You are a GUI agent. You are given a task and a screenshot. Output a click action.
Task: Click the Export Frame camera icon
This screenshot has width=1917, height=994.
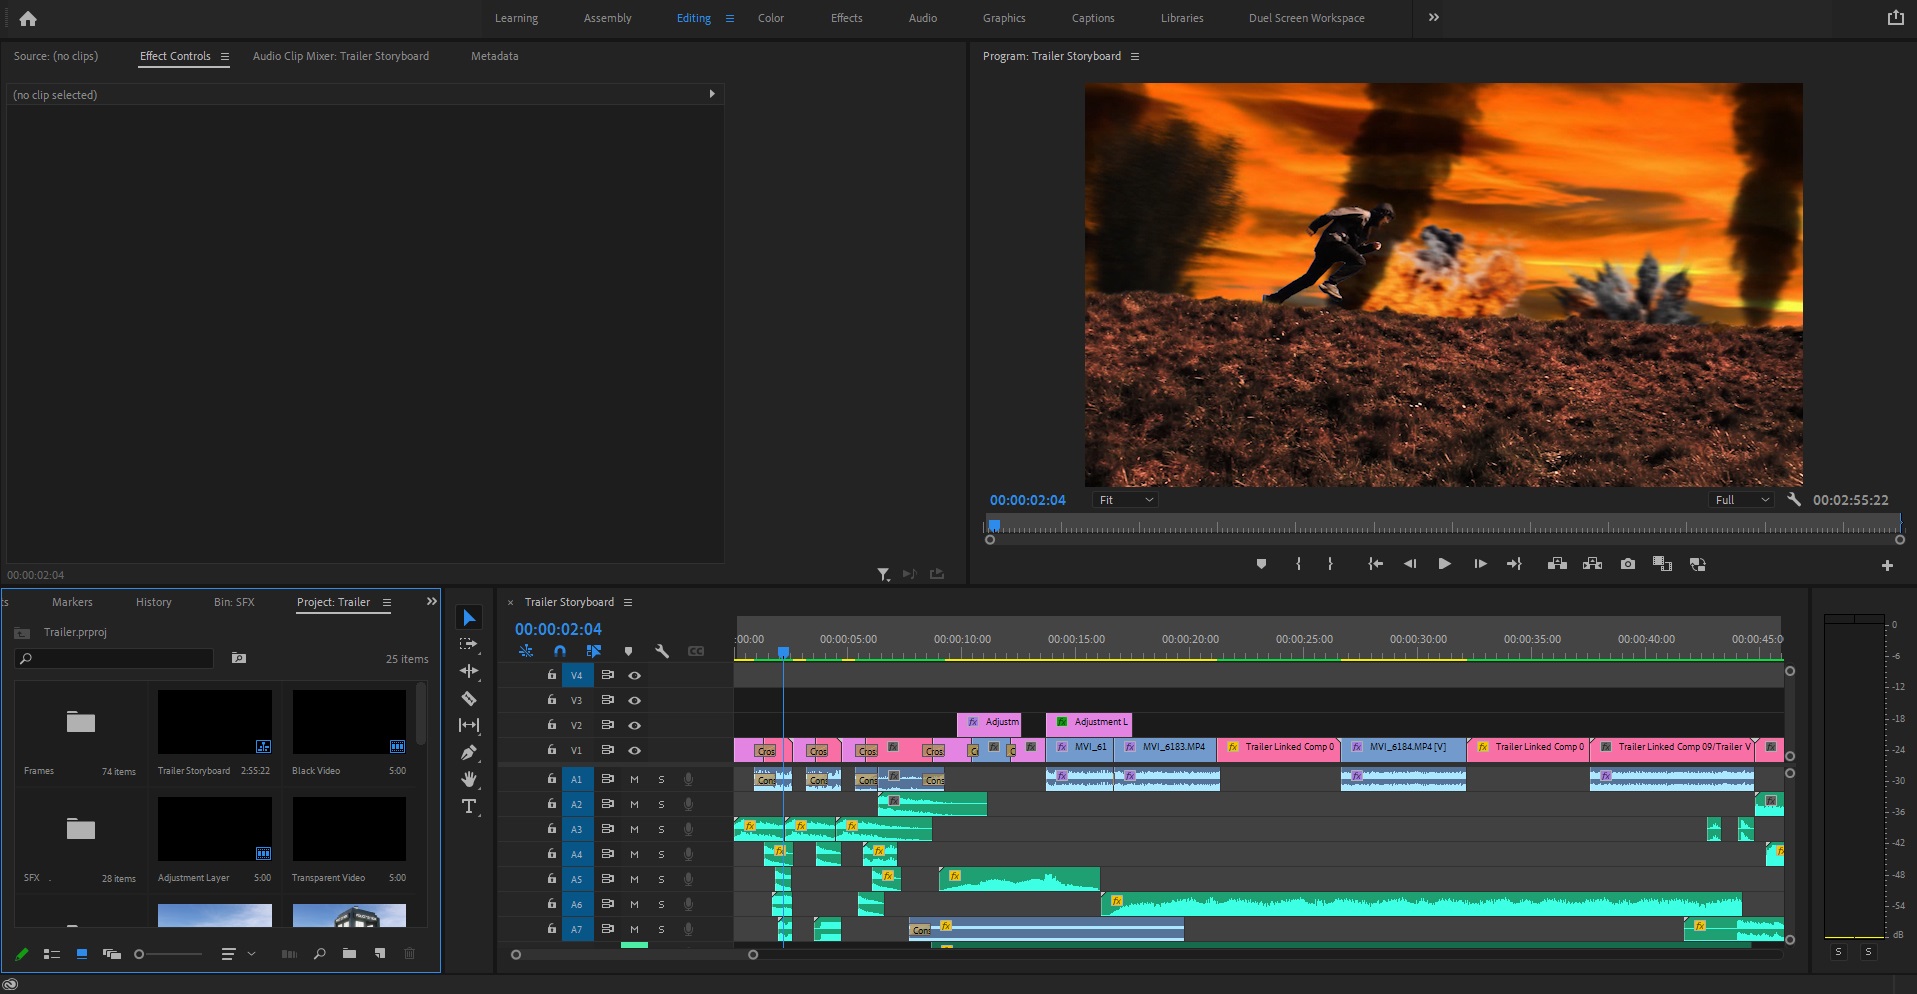pyautogui.click(x=1627, y=564)
